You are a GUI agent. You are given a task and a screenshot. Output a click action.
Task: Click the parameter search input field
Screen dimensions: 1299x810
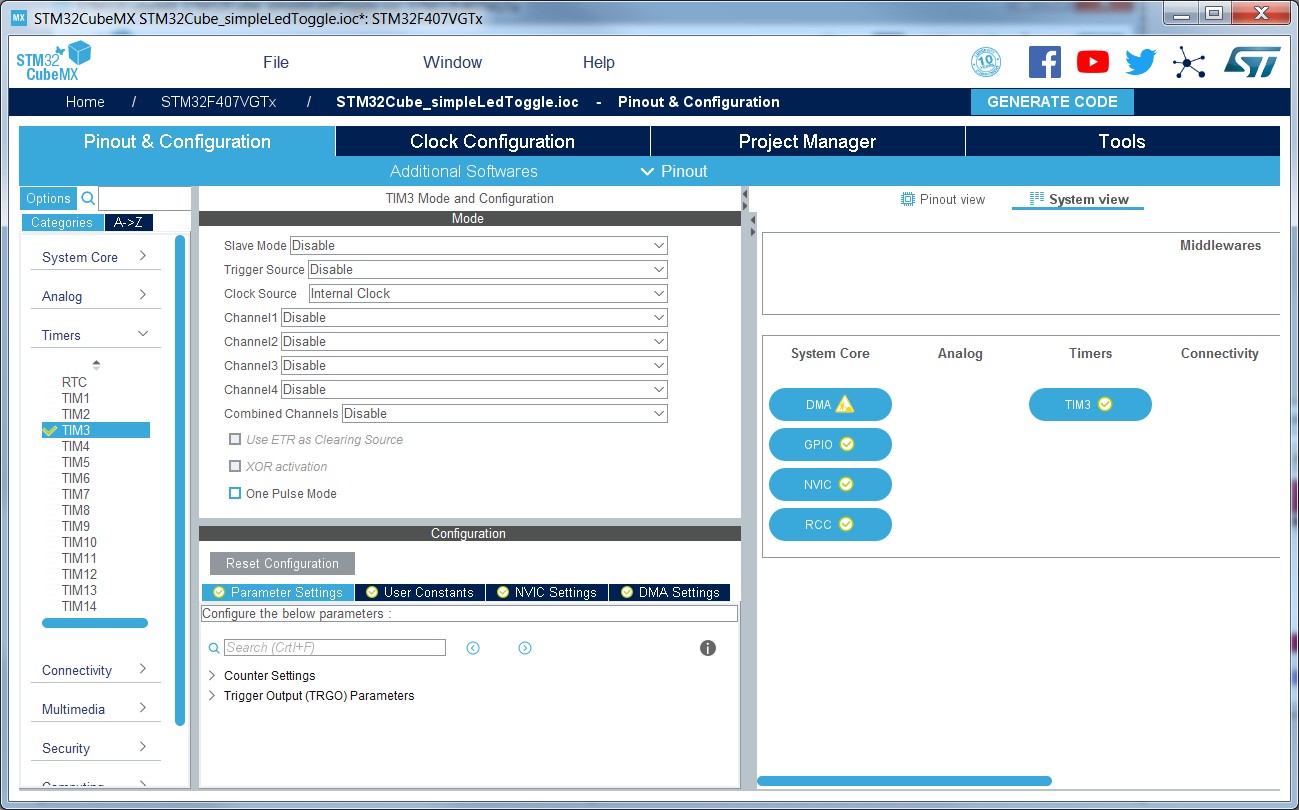click(x=335, y=648)
